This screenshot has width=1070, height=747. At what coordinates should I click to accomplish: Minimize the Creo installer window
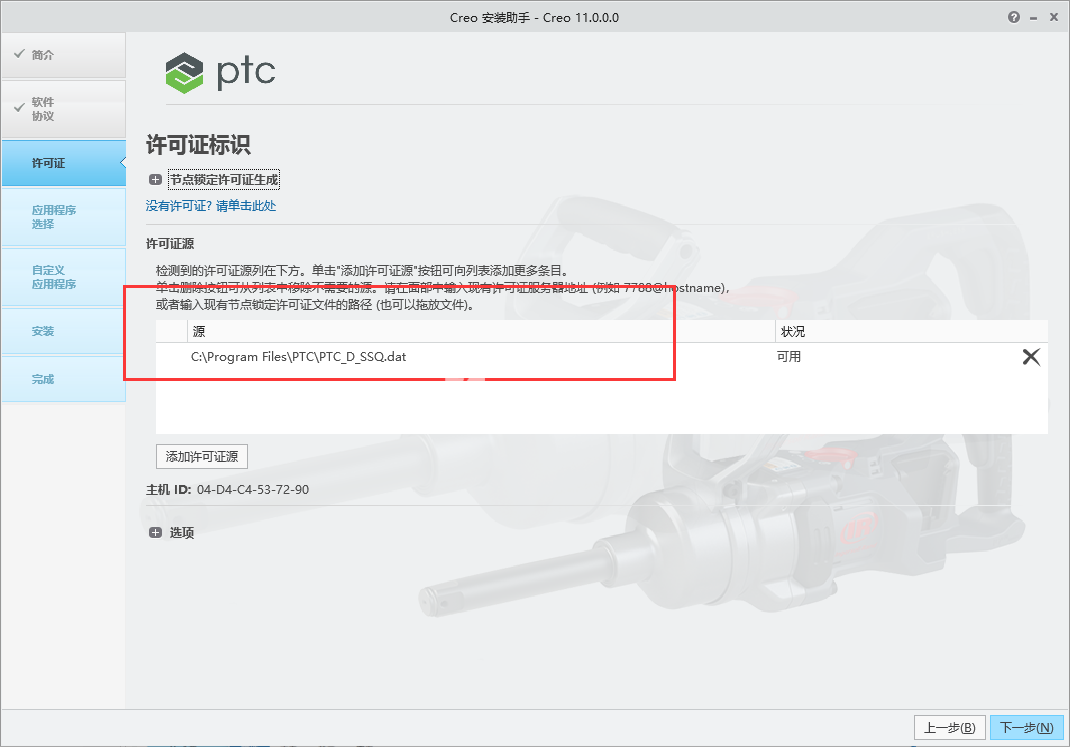point(1034,18)
